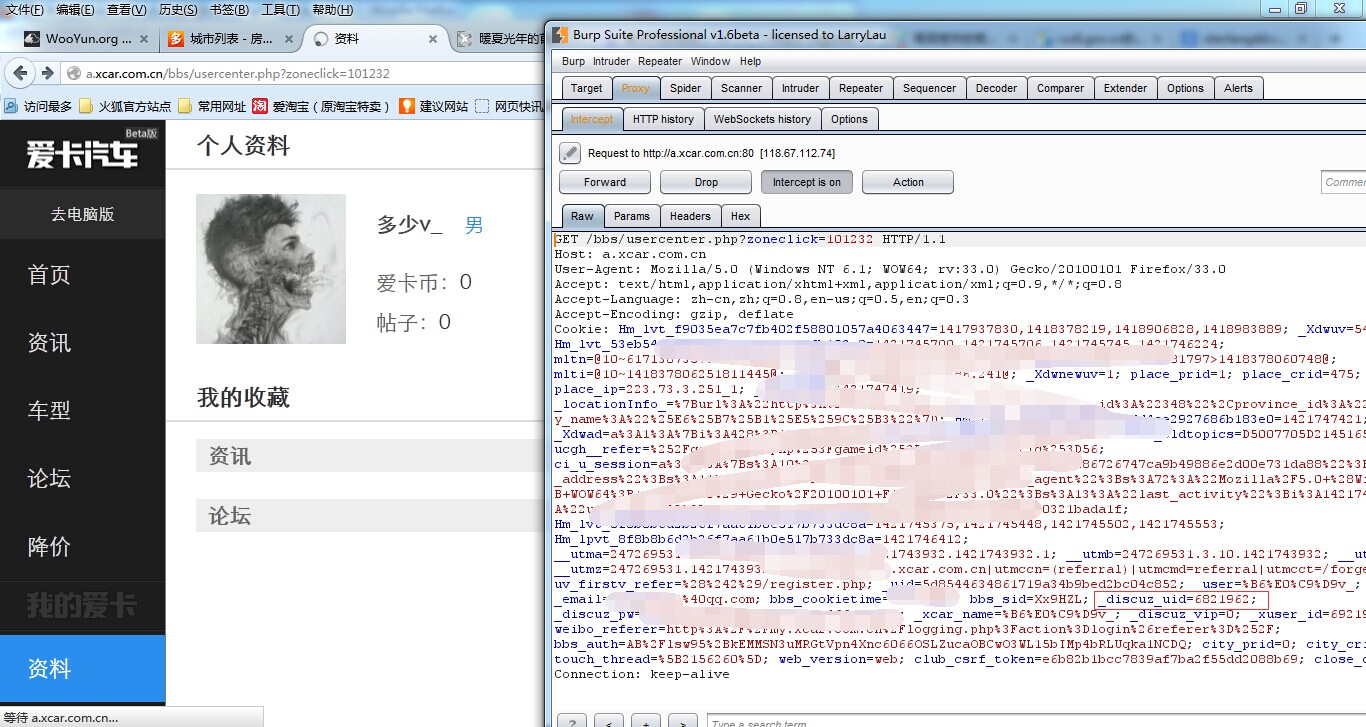Viewport: 1366px width, 727px height.
Task: Click the Burp search term field
Action: coord(1036,722)
